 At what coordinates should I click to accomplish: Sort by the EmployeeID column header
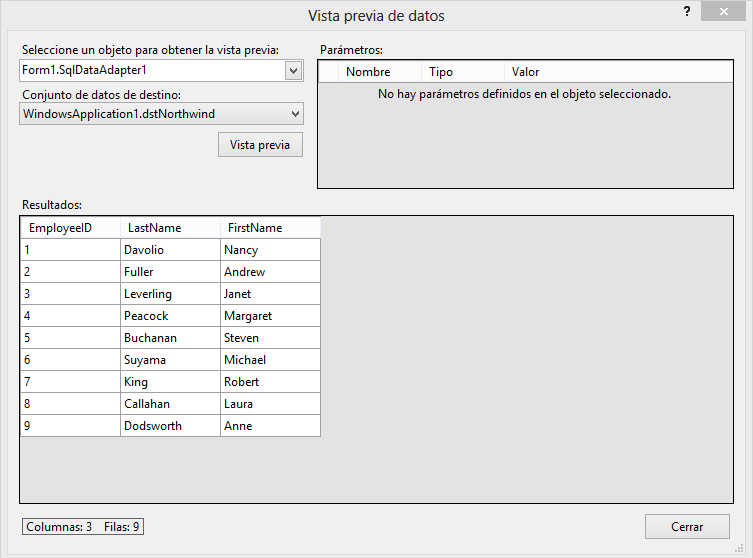[x=71, y=228]
